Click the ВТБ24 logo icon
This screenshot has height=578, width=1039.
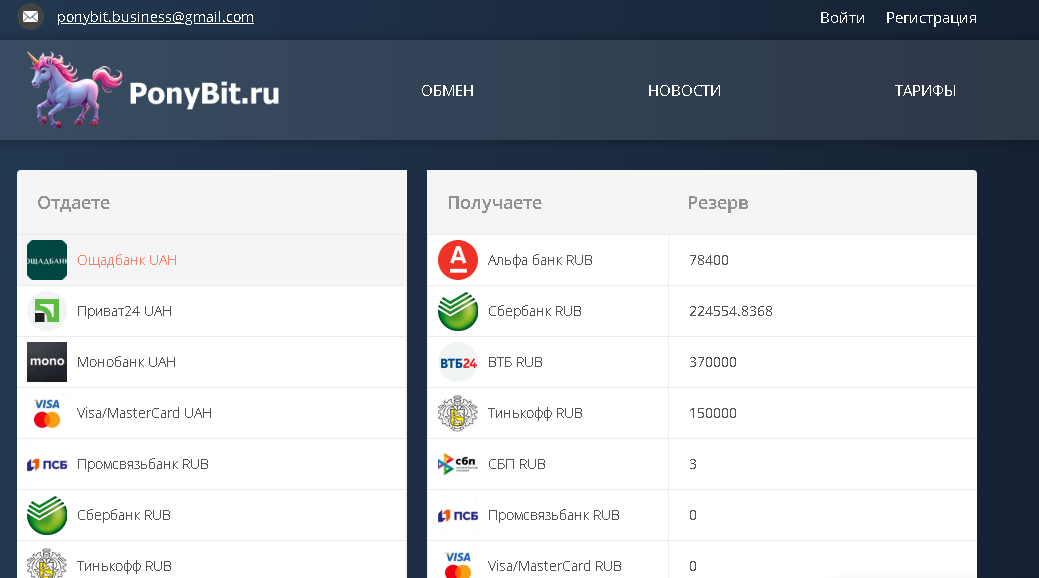pyautogui.click(x=458, y=362)
